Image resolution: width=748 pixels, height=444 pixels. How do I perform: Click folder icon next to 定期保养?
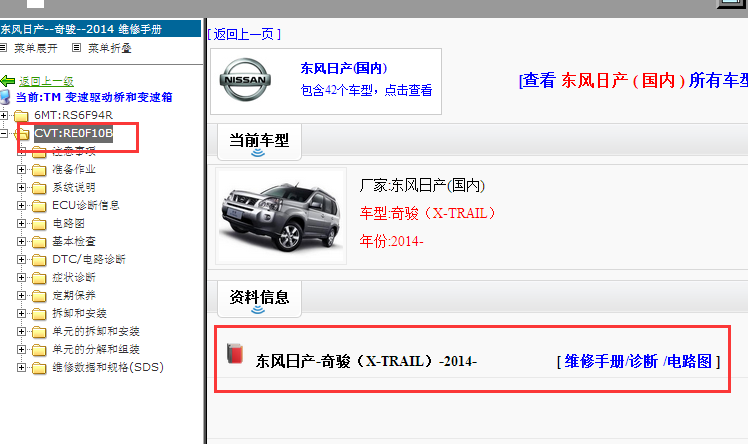(x=39, y=296)
